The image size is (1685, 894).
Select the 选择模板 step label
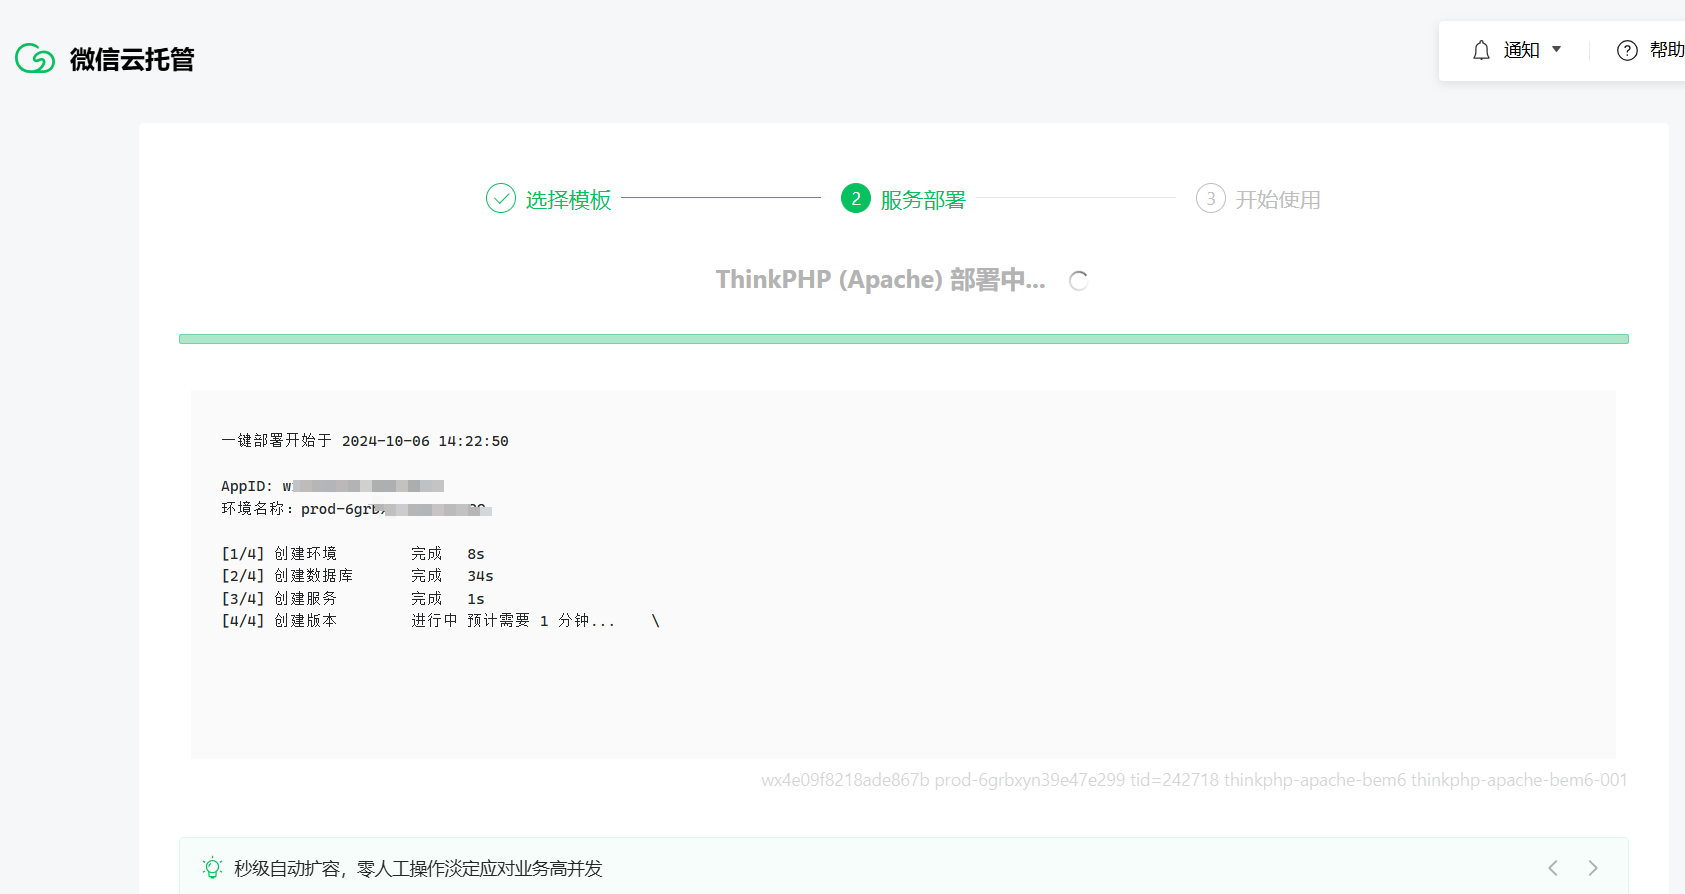568,200
